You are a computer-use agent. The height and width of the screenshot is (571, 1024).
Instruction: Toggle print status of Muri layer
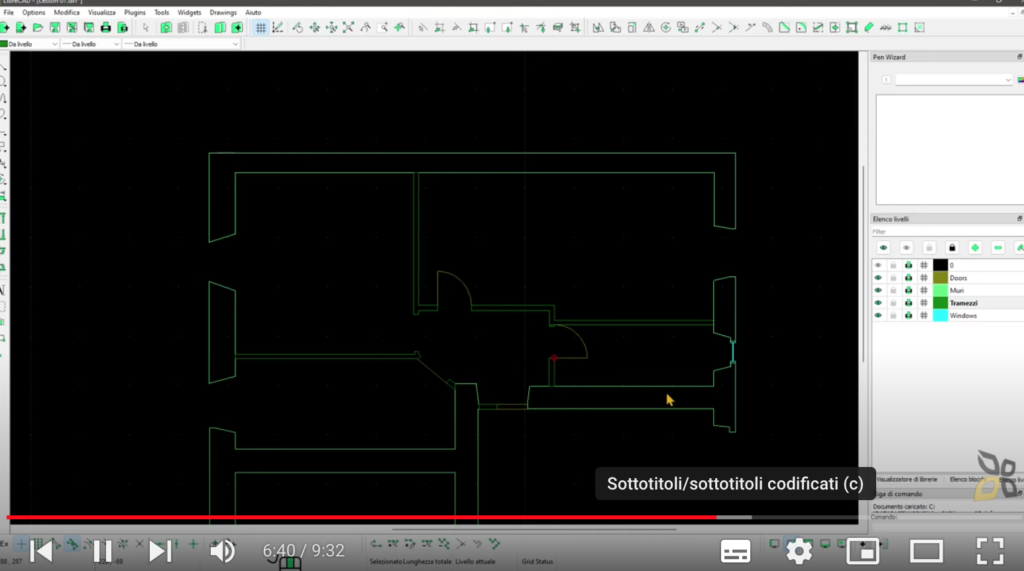908,290
